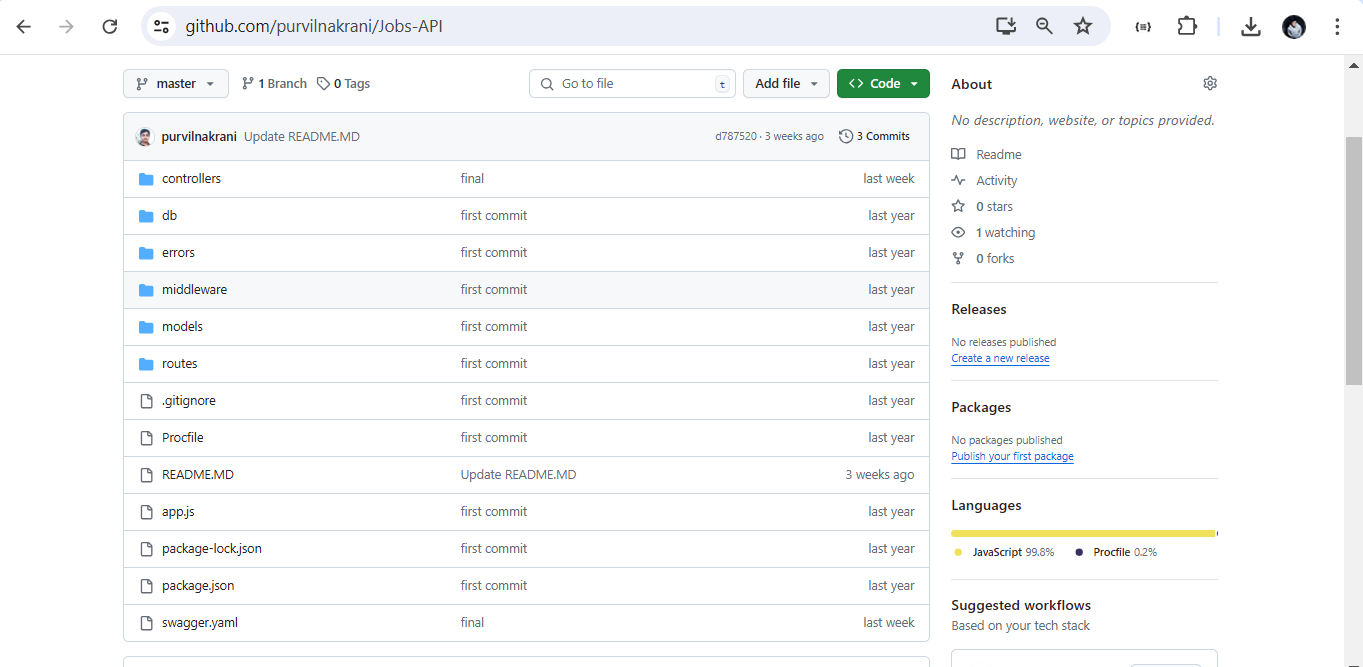Click the yellow JavaScript language bar
The height and width of the screenshot is (667, 1363).
pos(1083,534)
